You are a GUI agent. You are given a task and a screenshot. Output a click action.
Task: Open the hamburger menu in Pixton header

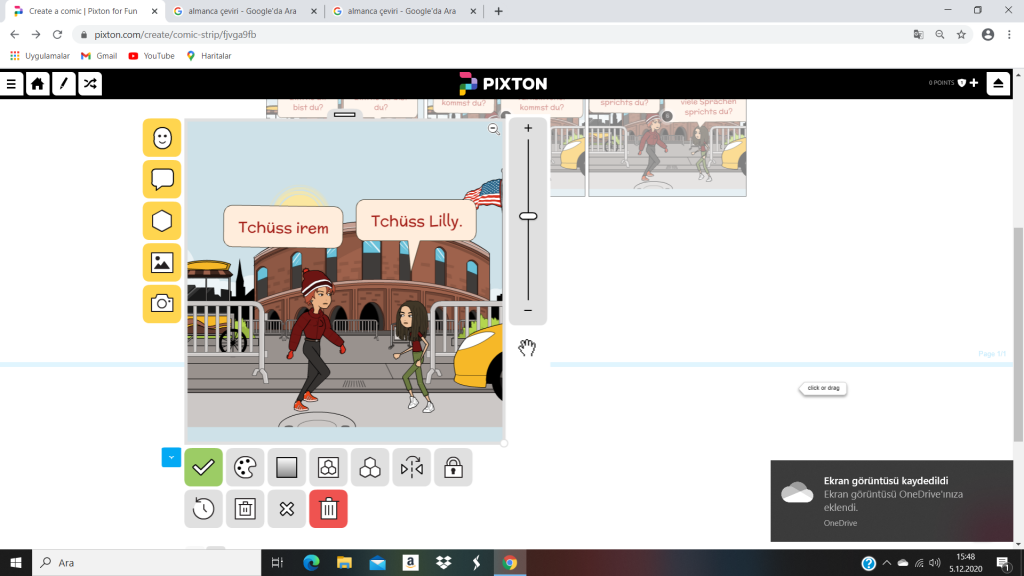[x=12, y=84]
